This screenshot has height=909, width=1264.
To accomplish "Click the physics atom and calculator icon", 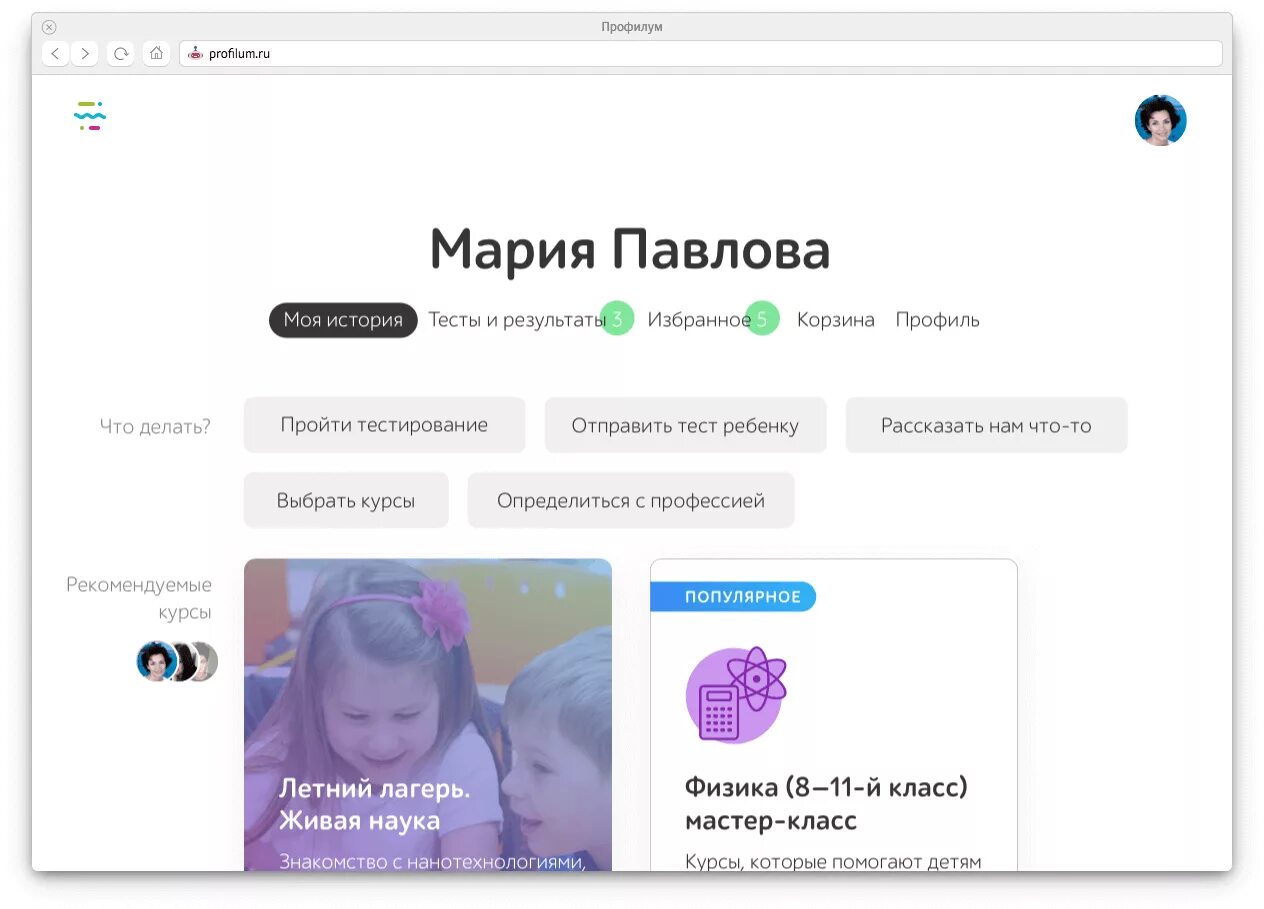I will pos(736,694).
